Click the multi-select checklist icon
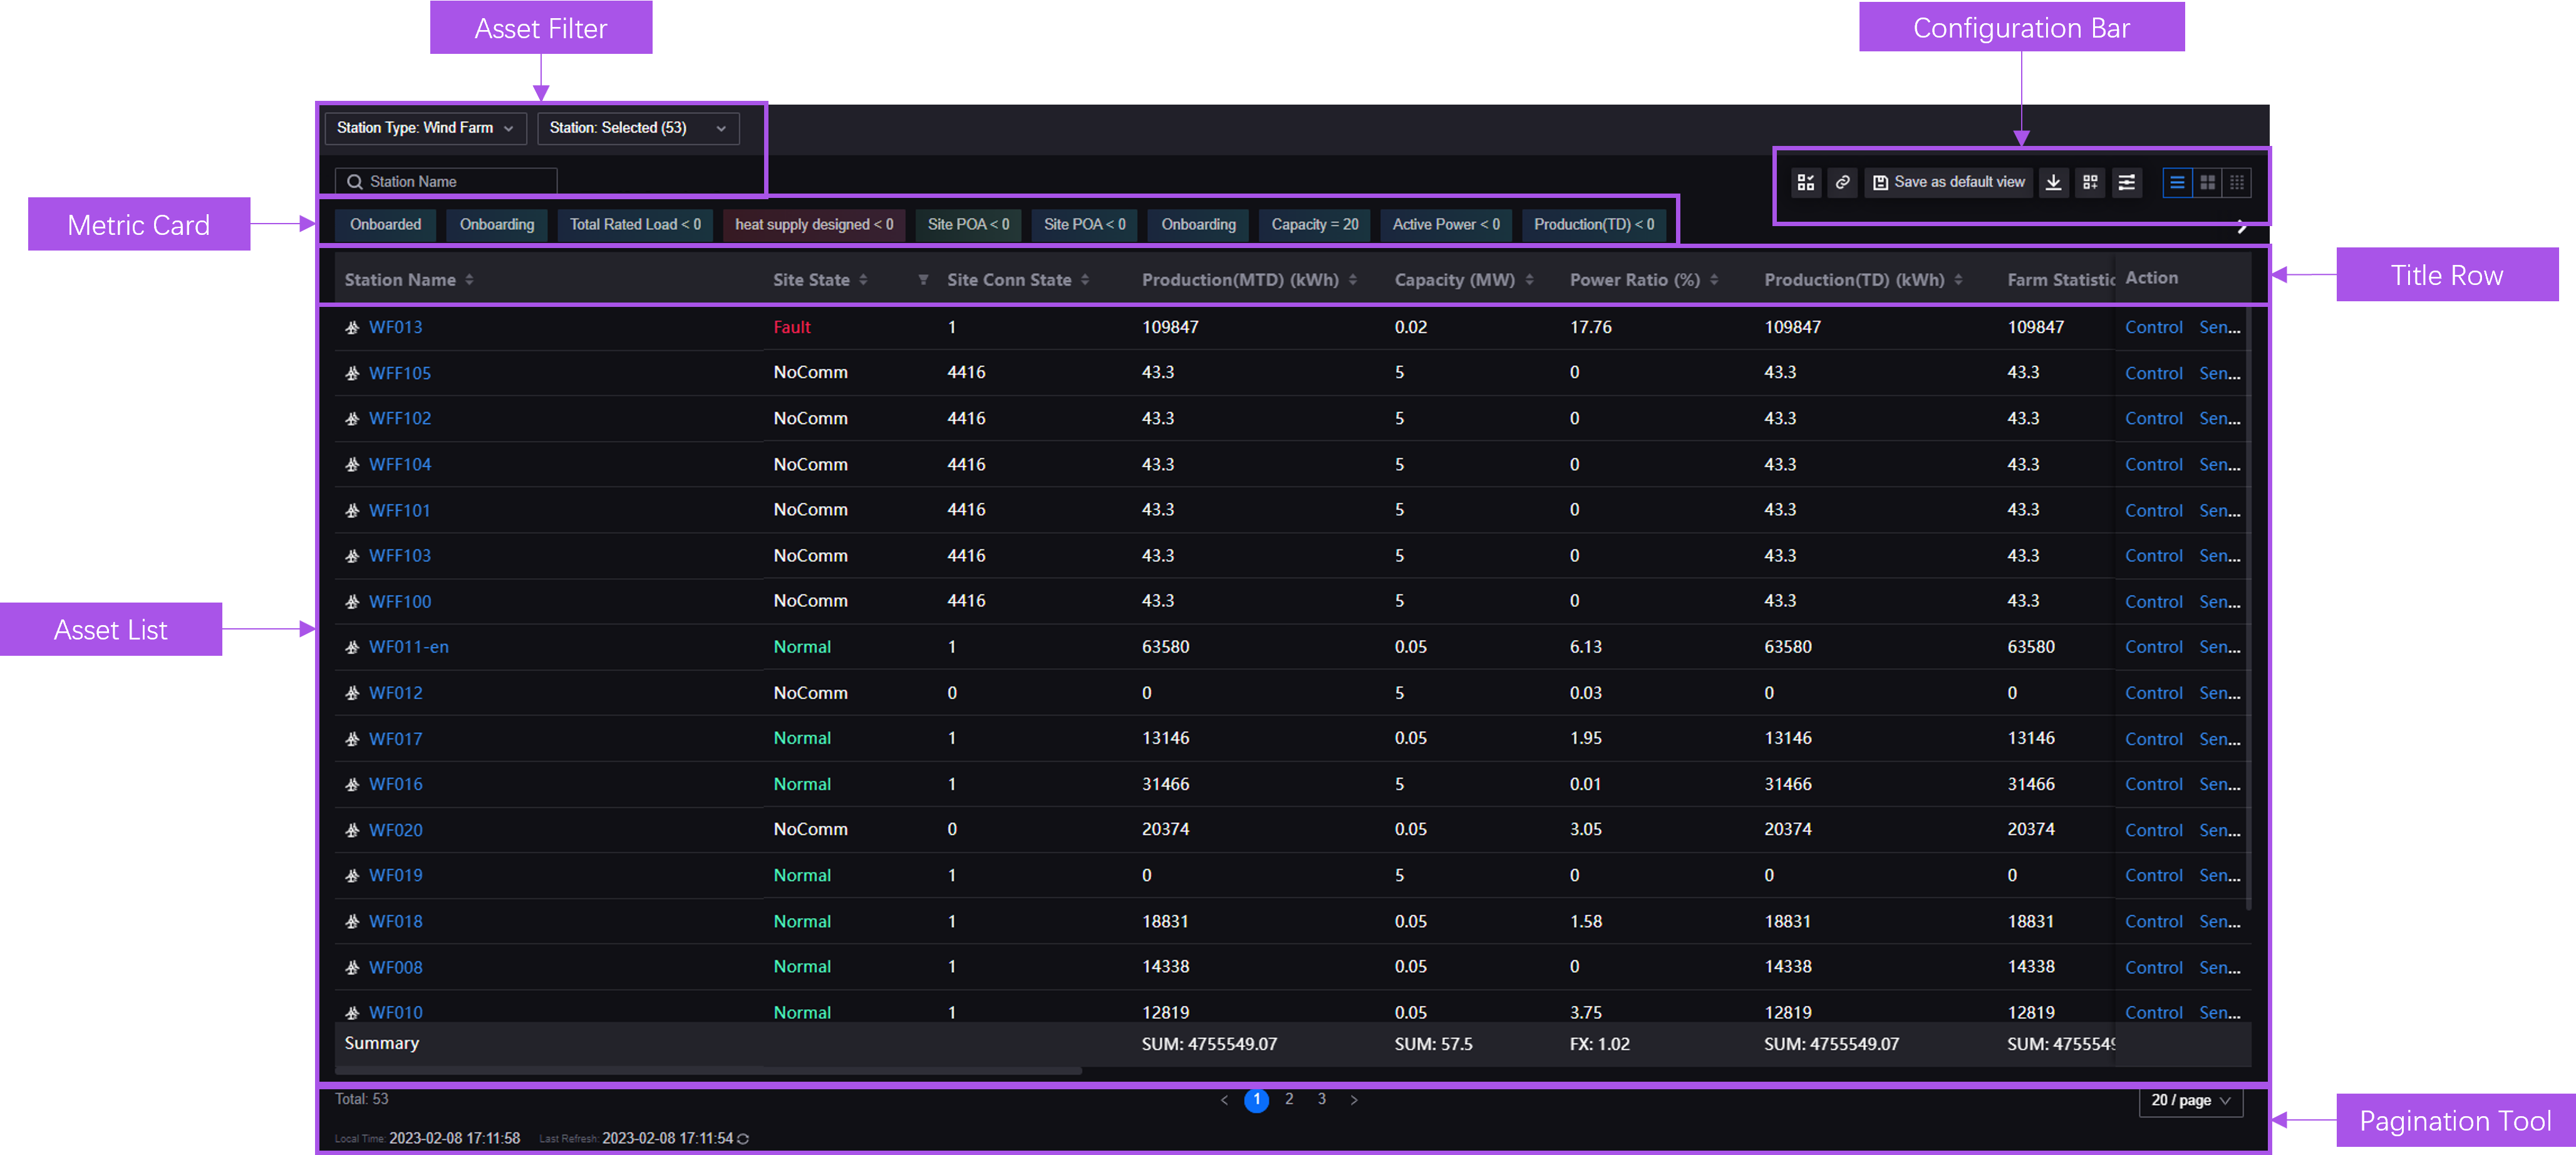 (1805, 182)
